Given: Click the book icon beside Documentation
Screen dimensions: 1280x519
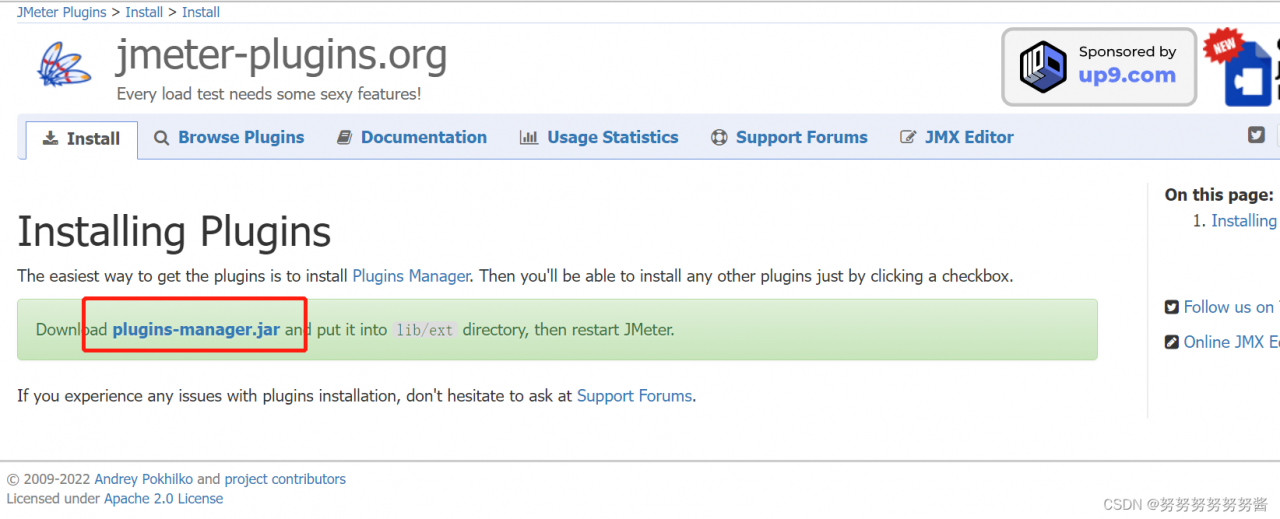Looking at the screenshot, I should point(344,138).
